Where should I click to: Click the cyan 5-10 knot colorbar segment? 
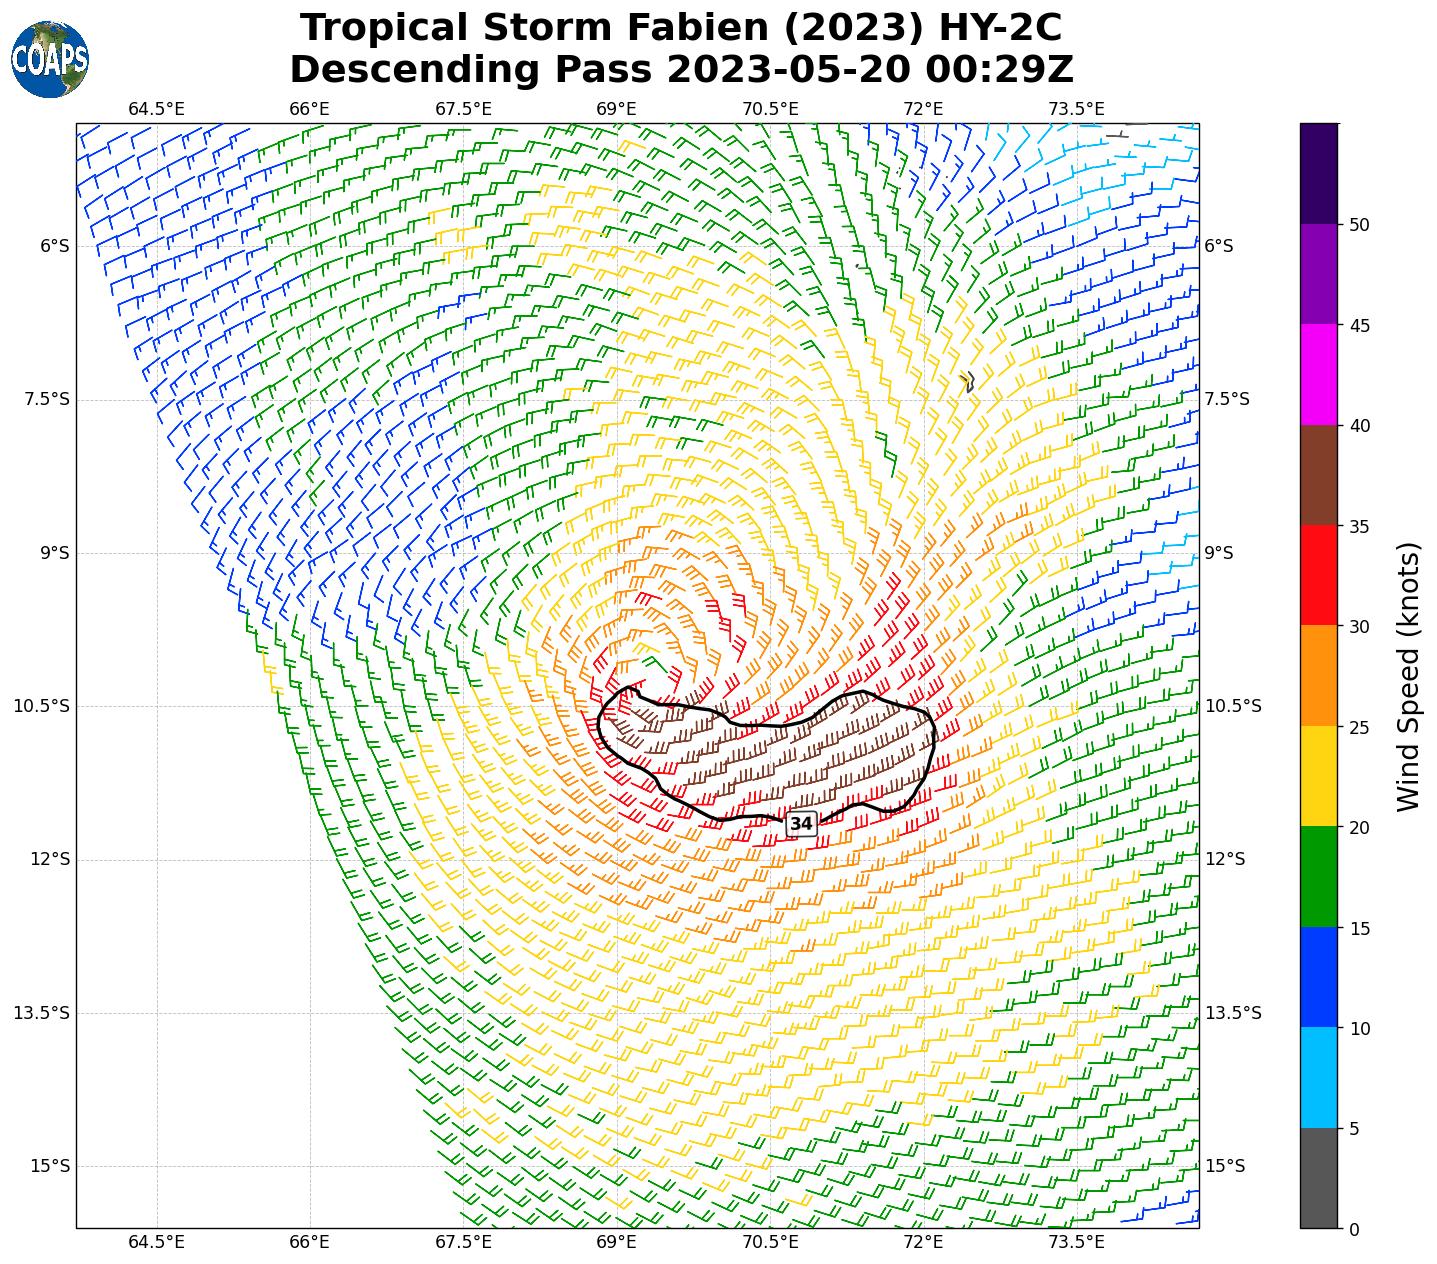tap(1318, 1077)
